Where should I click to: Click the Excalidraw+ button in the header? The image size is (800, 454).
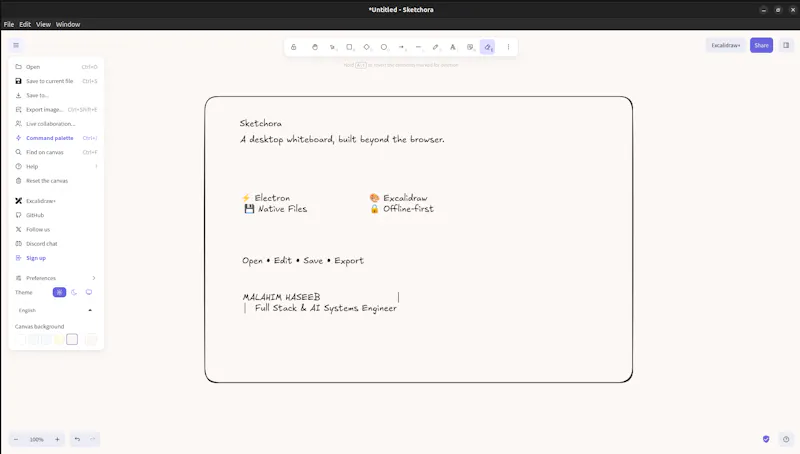(726, 45)
